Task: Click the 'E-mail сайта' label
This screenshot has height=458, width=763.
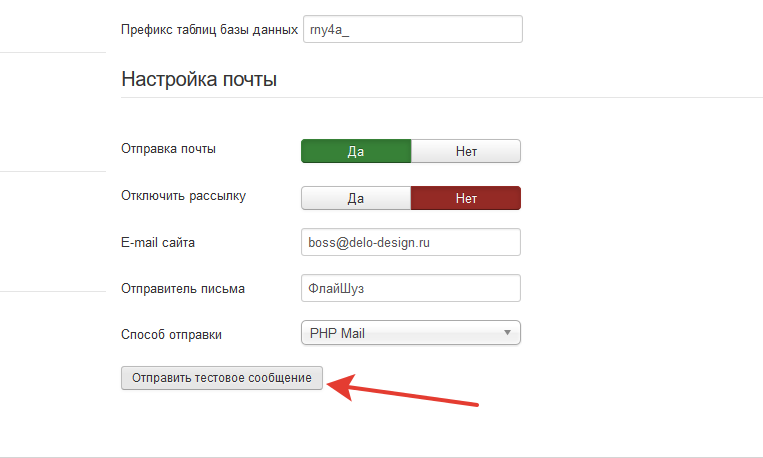Action: pyautogui.click(x=158, y=242)
